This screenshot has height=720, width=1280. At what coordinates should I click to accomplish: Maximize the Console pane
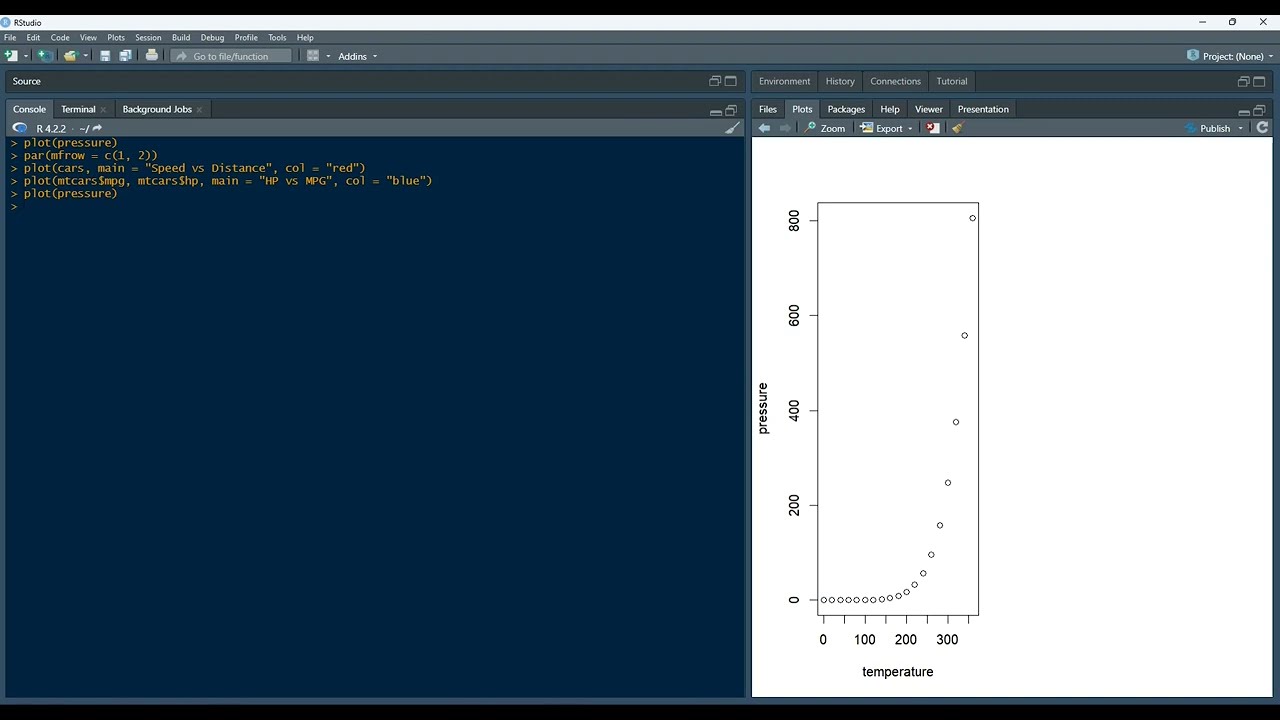point(731,110)
